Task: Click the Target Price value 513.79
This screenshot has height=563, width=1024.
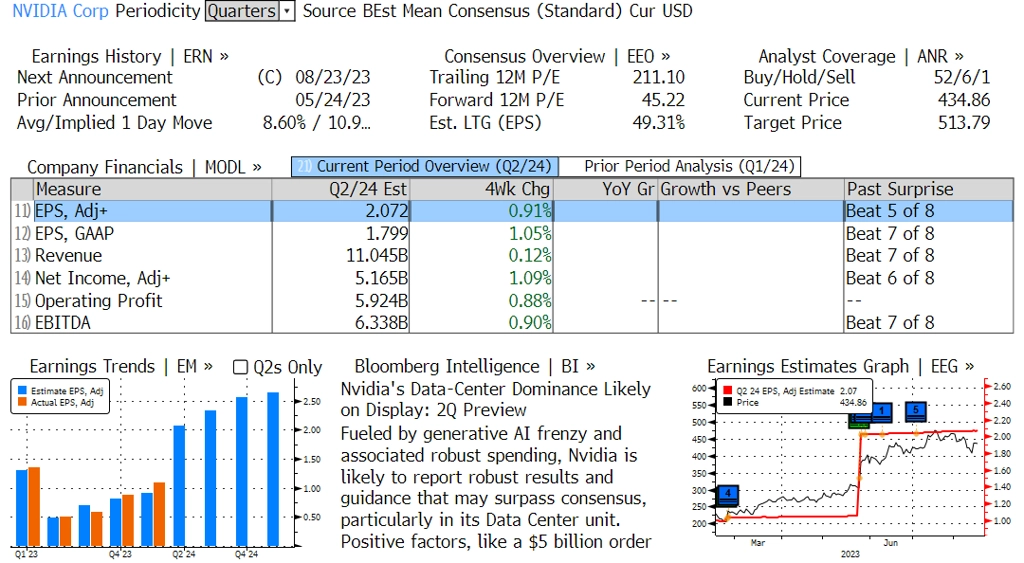Action: pyautogui.click(x=964, y=123)
